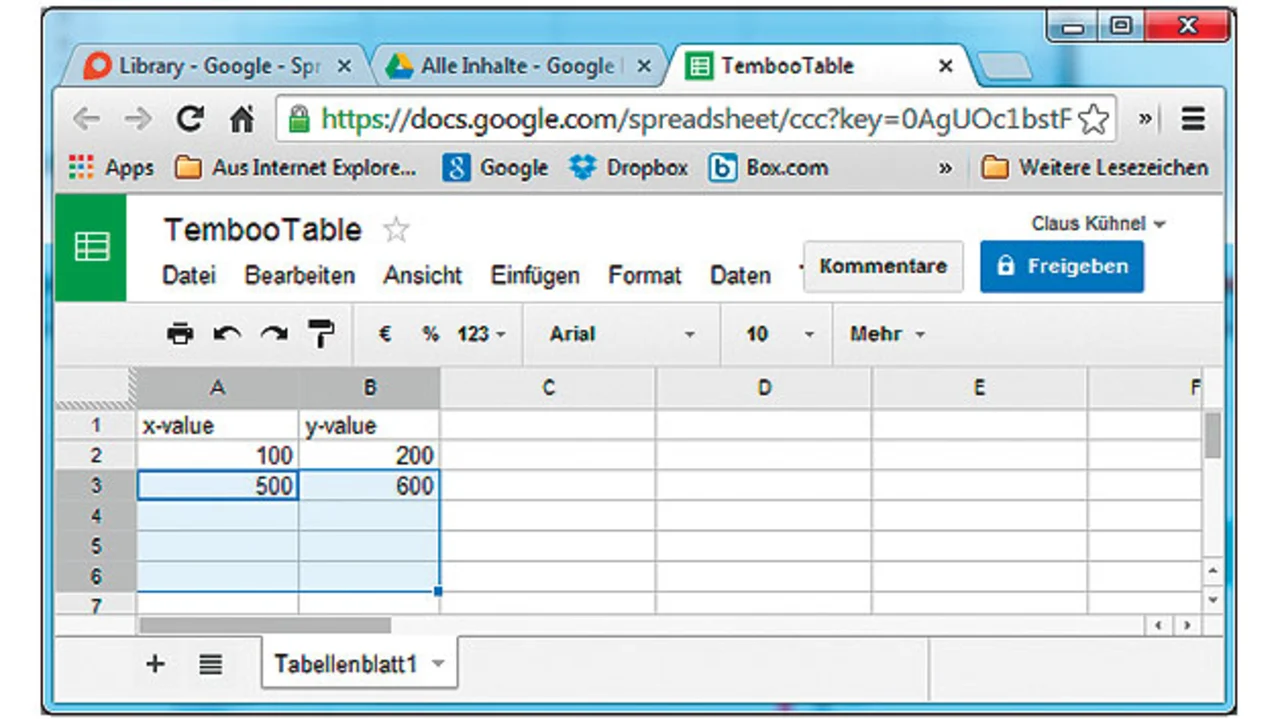
Task: Switch to the Alle Inhalte Google tab
Action: 515,66
